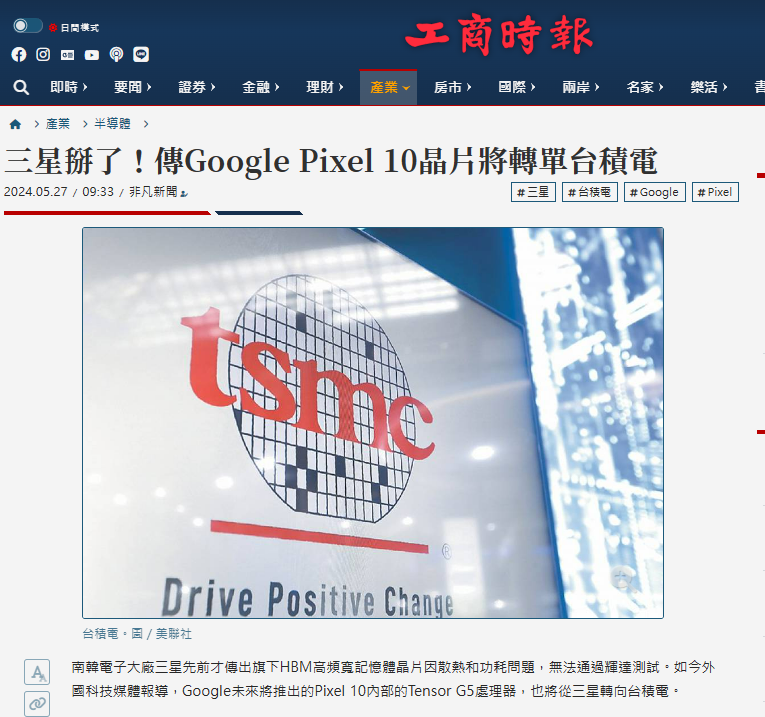The height and width of the screenshot is (717, 765).
Task: Open the podcast icon
Action: [x=116, y=54]
